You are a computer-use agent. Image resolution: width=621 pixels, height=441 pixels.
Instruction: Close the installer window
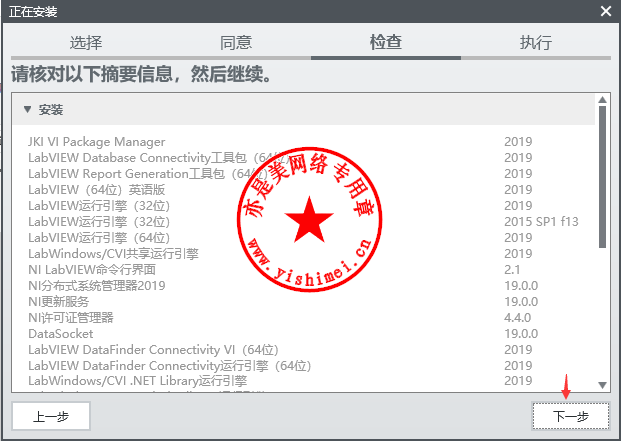(606, 11)
